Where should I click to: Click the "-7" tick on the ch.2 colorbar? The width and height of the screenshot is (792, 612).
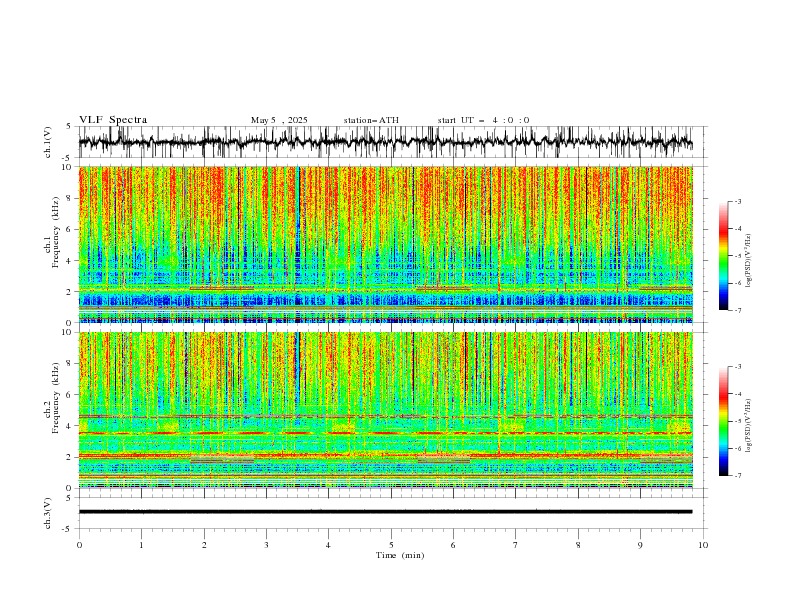click(x=738, y=476)
